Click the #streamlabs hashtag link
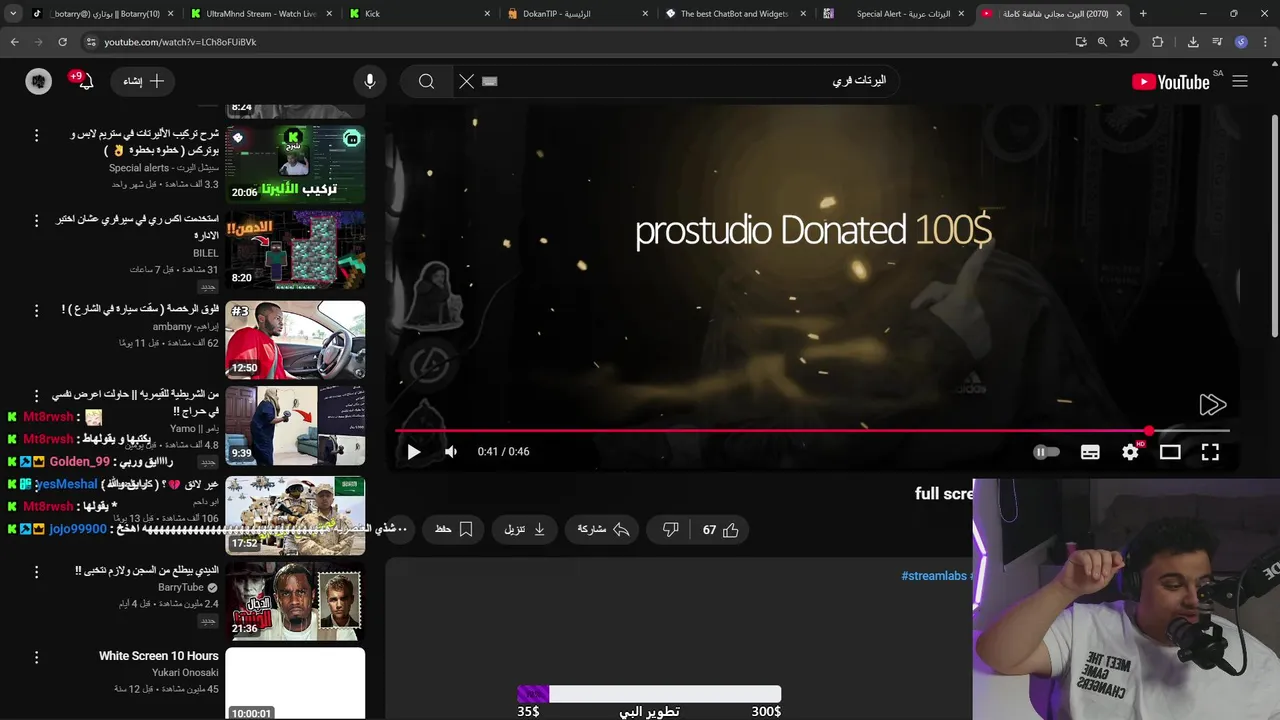Screen dimensions: 1280x720 pyautogui.click(x=934, y=576)
